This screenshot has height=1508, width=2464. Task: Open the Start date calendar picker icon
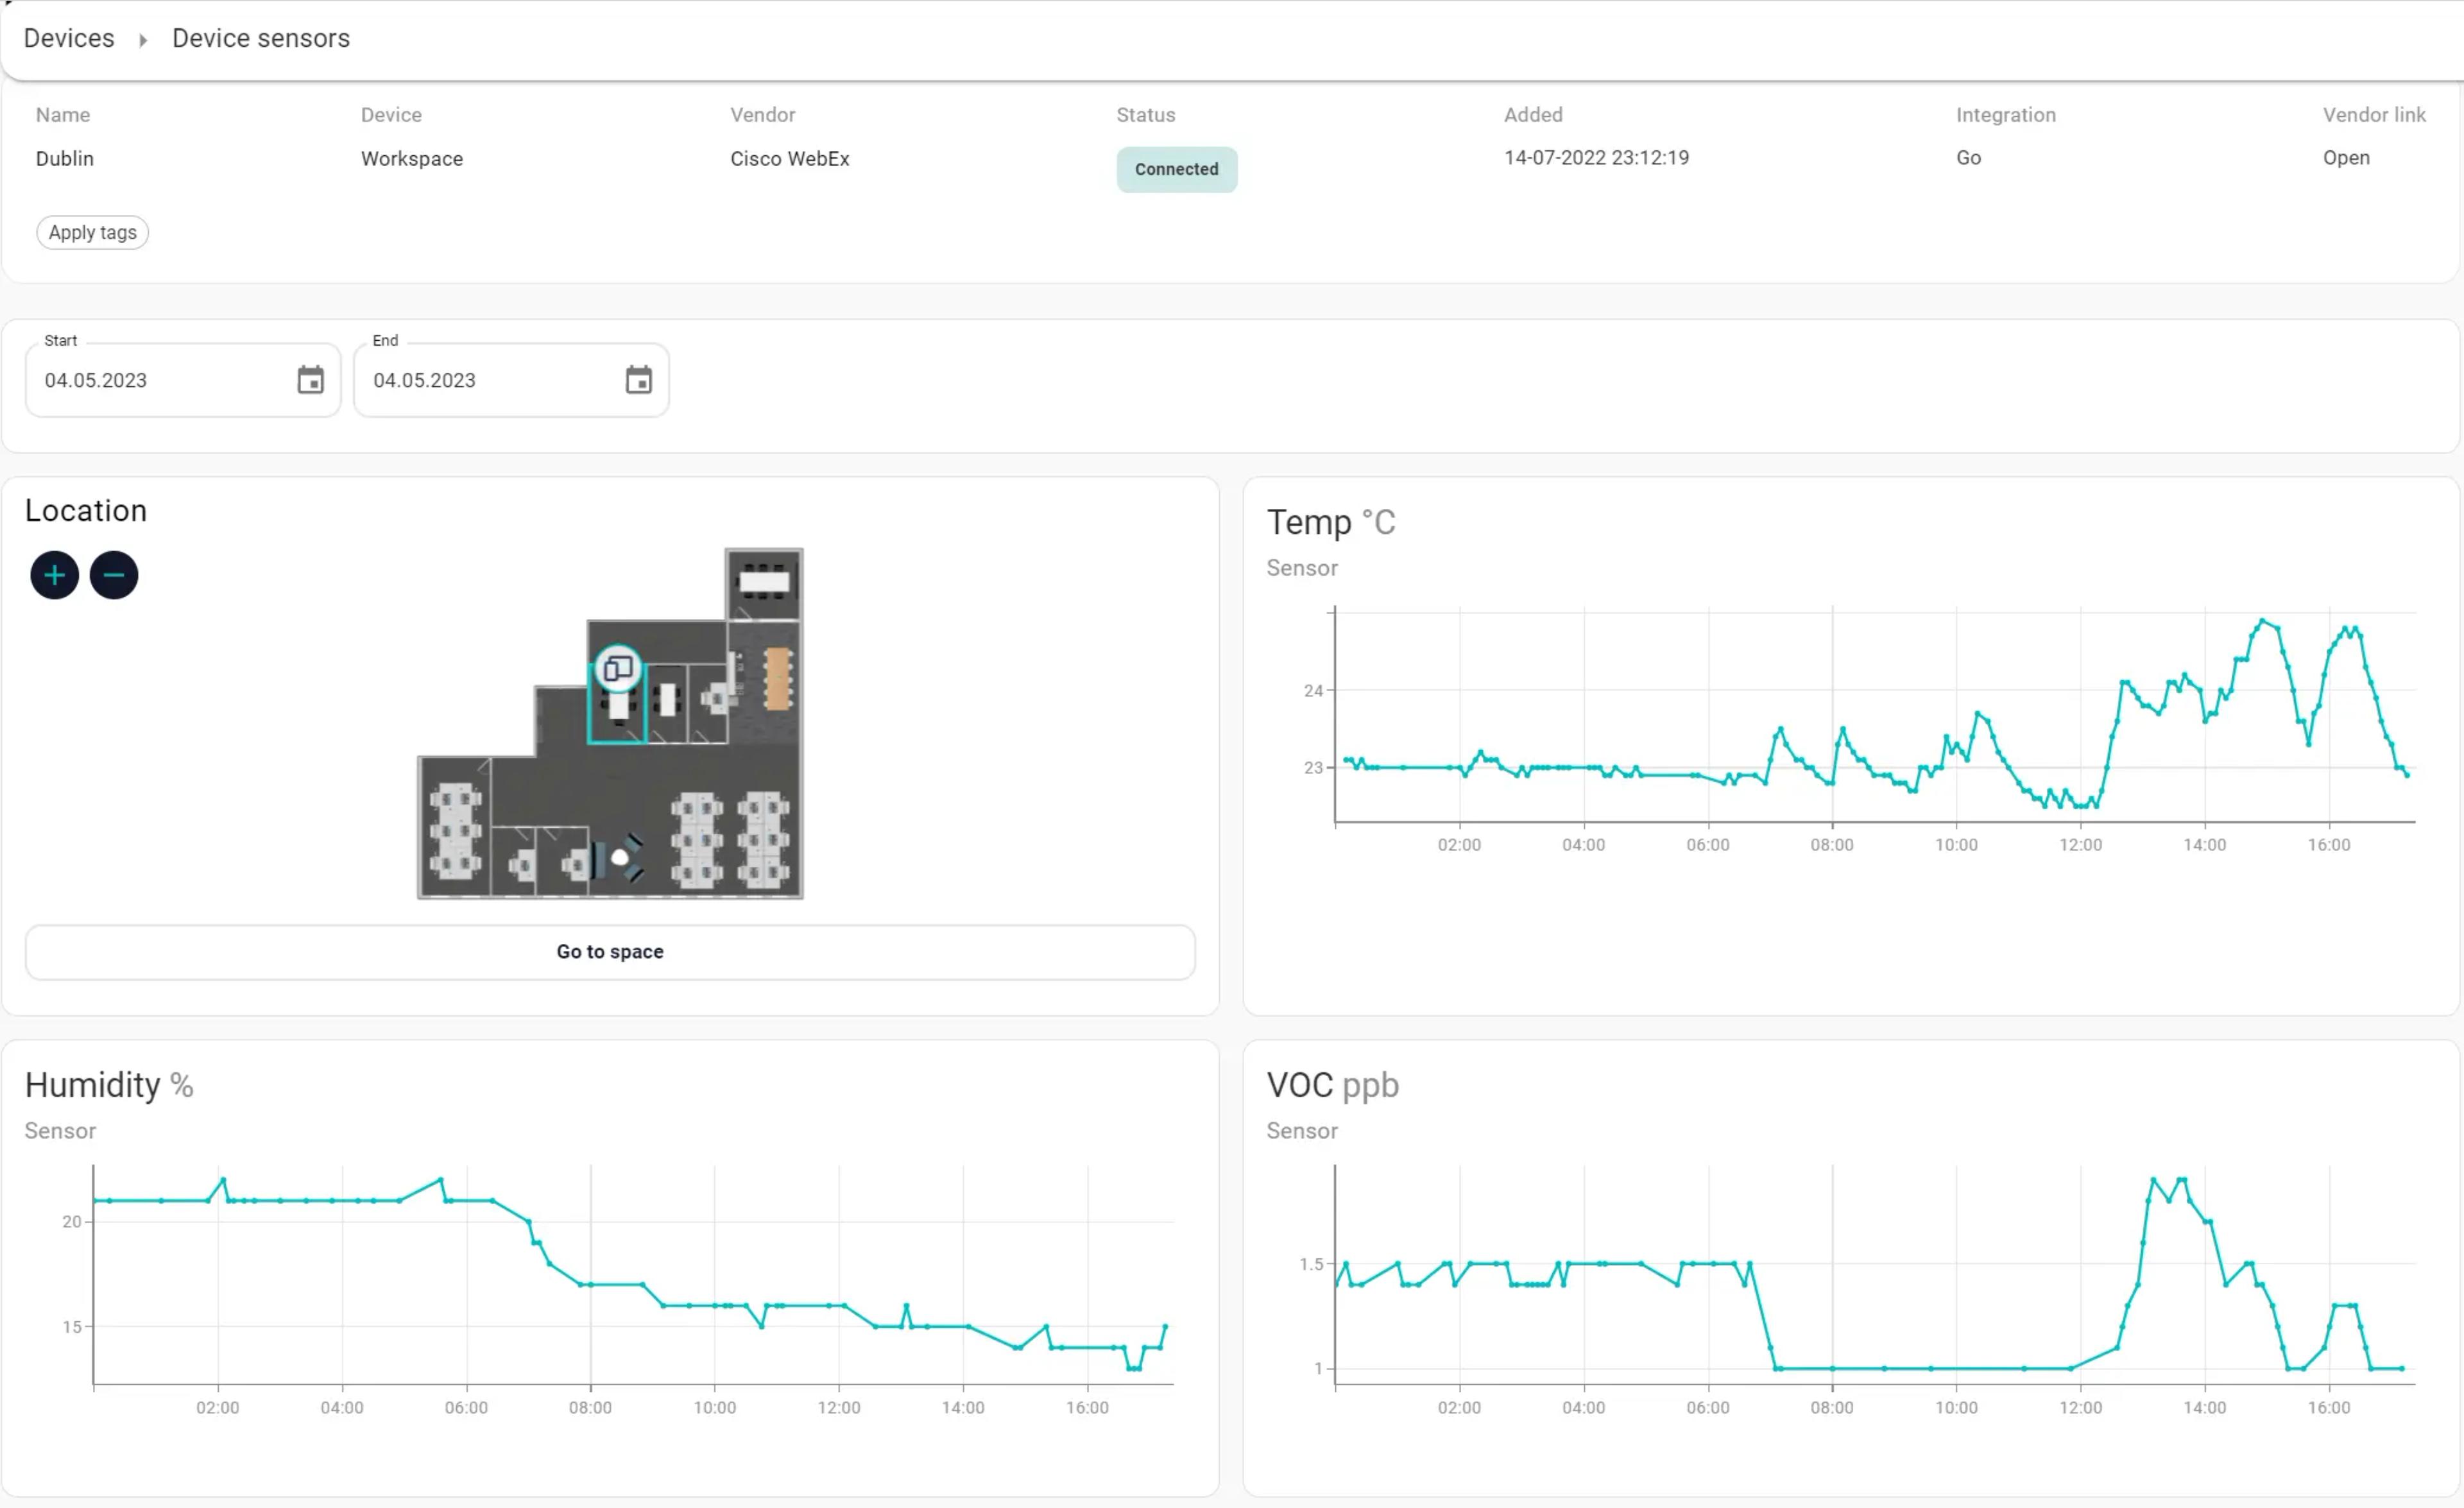310,380
